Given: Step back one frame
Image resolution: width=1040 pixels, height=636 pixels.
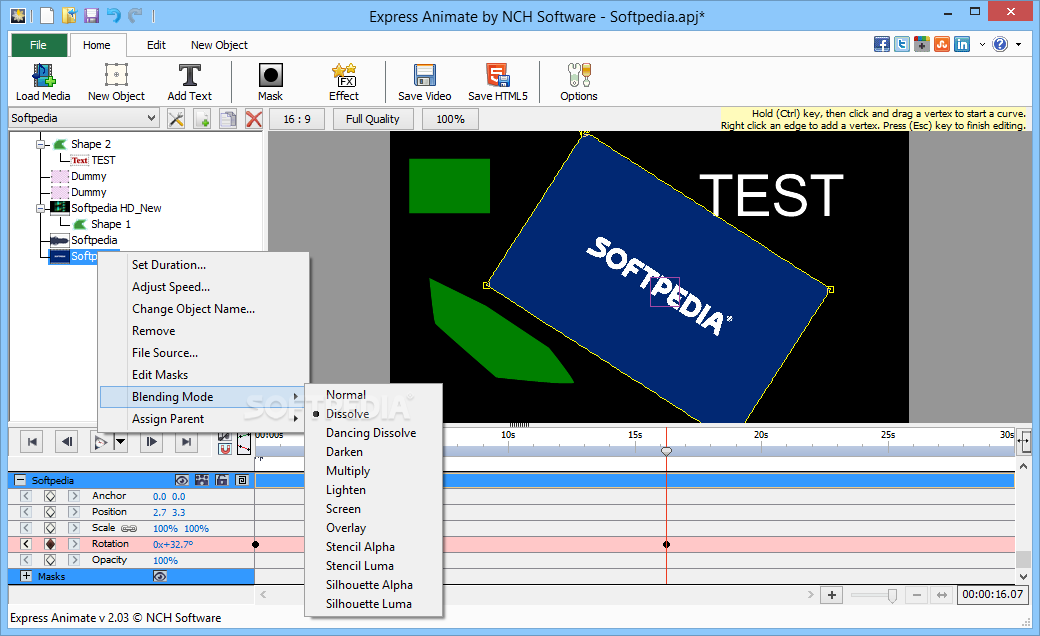Looking at the screenshot, I should pos(67,442).
